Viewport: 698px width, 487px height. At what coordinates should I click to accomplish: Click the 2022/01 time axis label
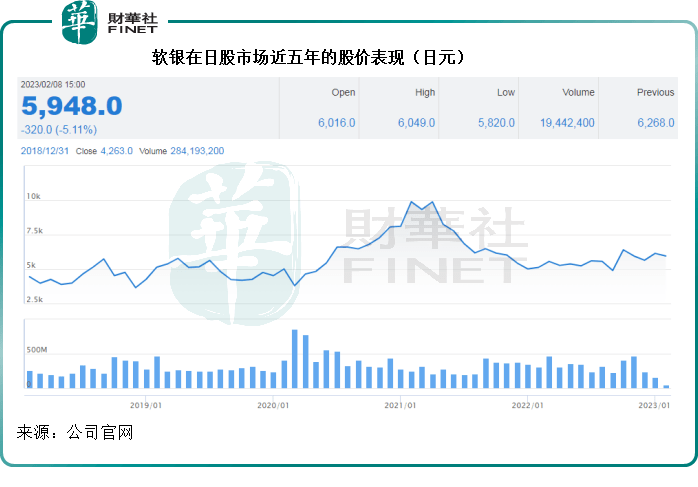click(x=528, y=406)
